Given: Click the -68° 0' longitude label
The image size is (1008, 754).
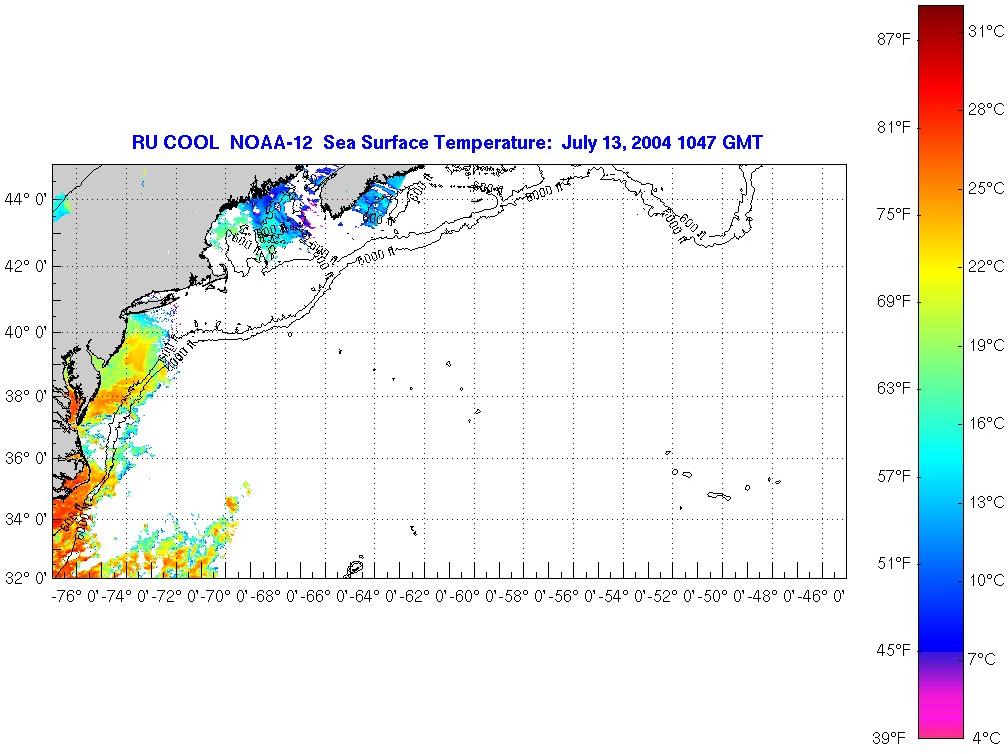Looking at the screenshot, I should (x=274, y=597).
